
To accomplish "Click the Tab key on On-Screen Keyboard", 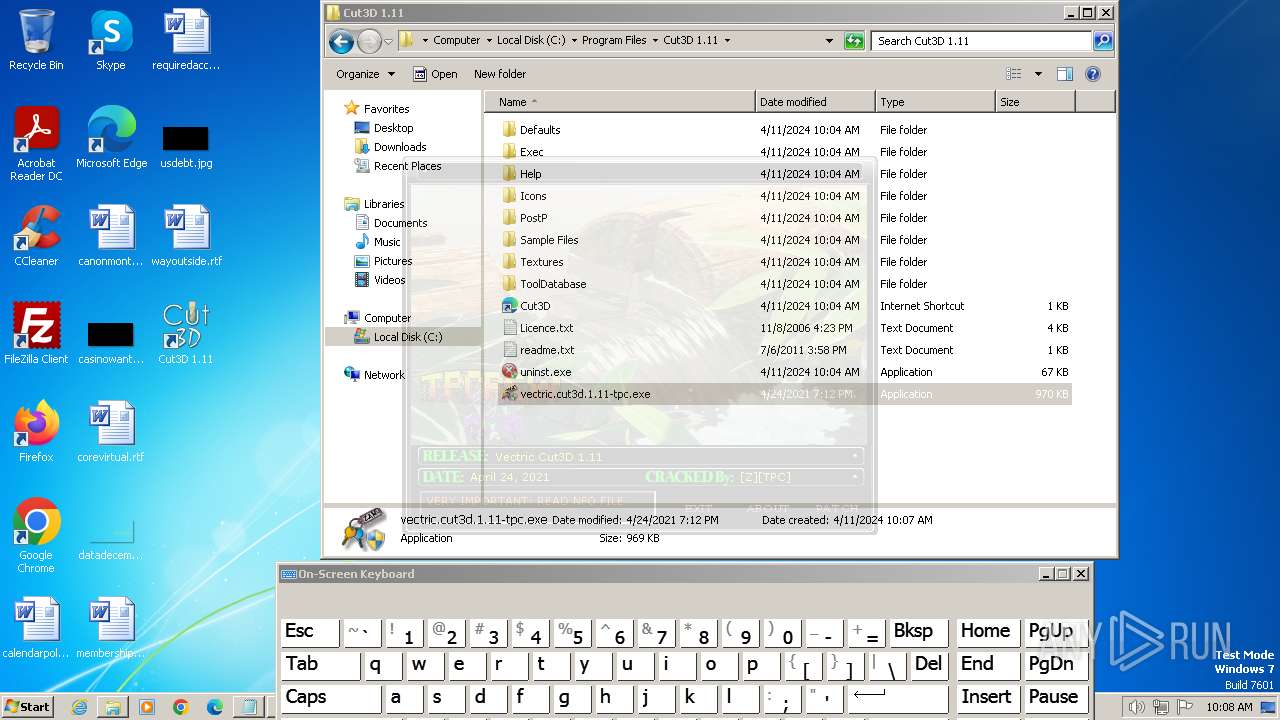I will pos(320,666).
